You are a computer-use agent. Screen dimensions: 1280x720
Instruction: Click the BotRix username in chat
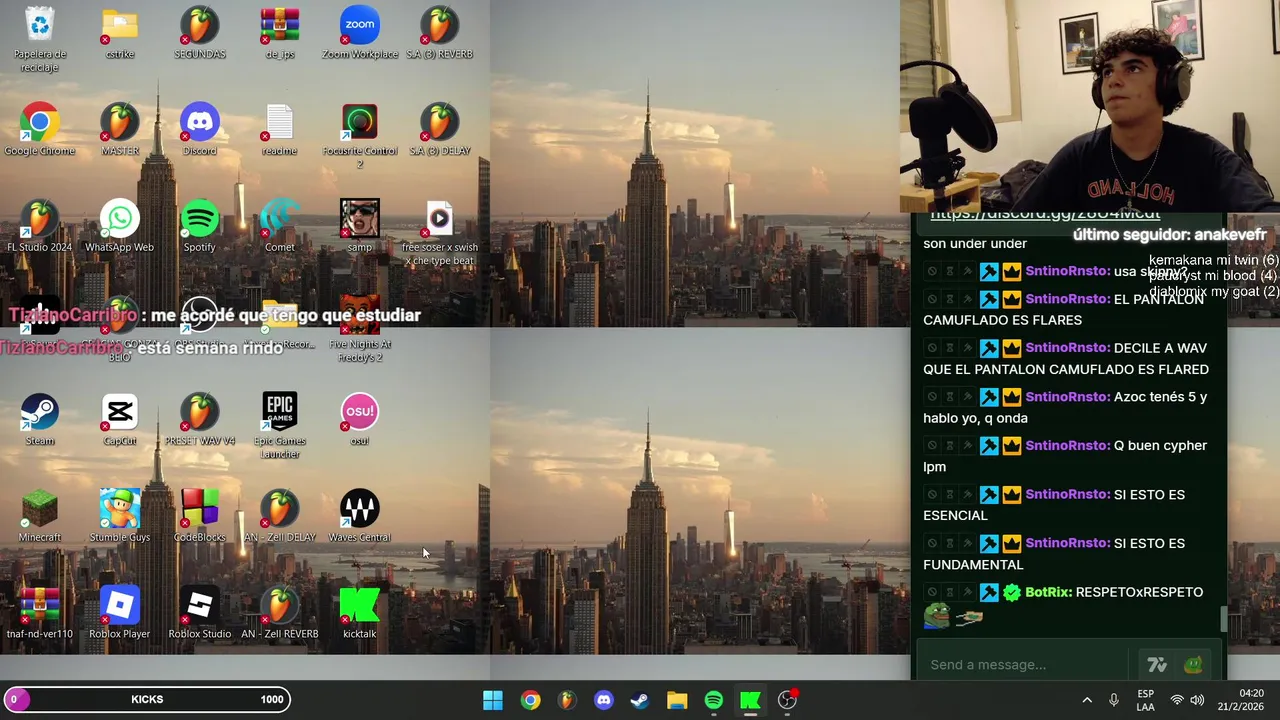1048,592
